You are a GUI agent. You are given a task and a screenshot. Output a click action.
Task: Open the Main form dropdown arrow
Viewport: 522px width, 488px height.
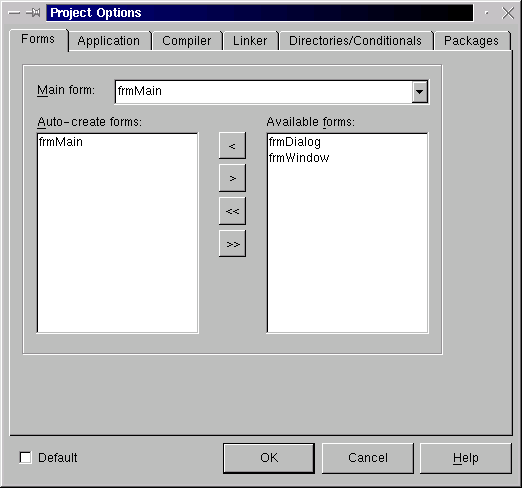(420, 91)
